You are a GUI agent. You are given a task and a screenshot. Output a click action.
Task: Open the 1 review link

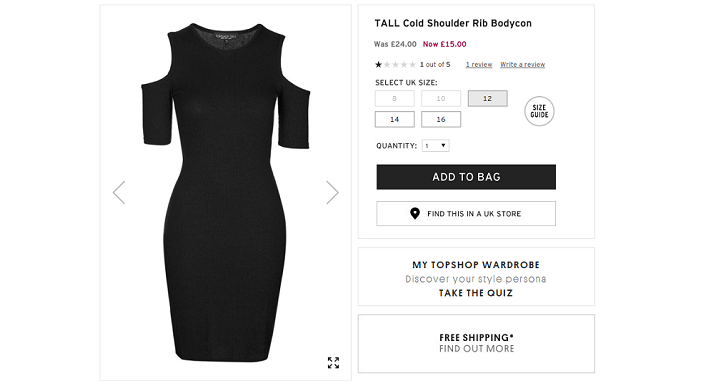pos(479,64)
